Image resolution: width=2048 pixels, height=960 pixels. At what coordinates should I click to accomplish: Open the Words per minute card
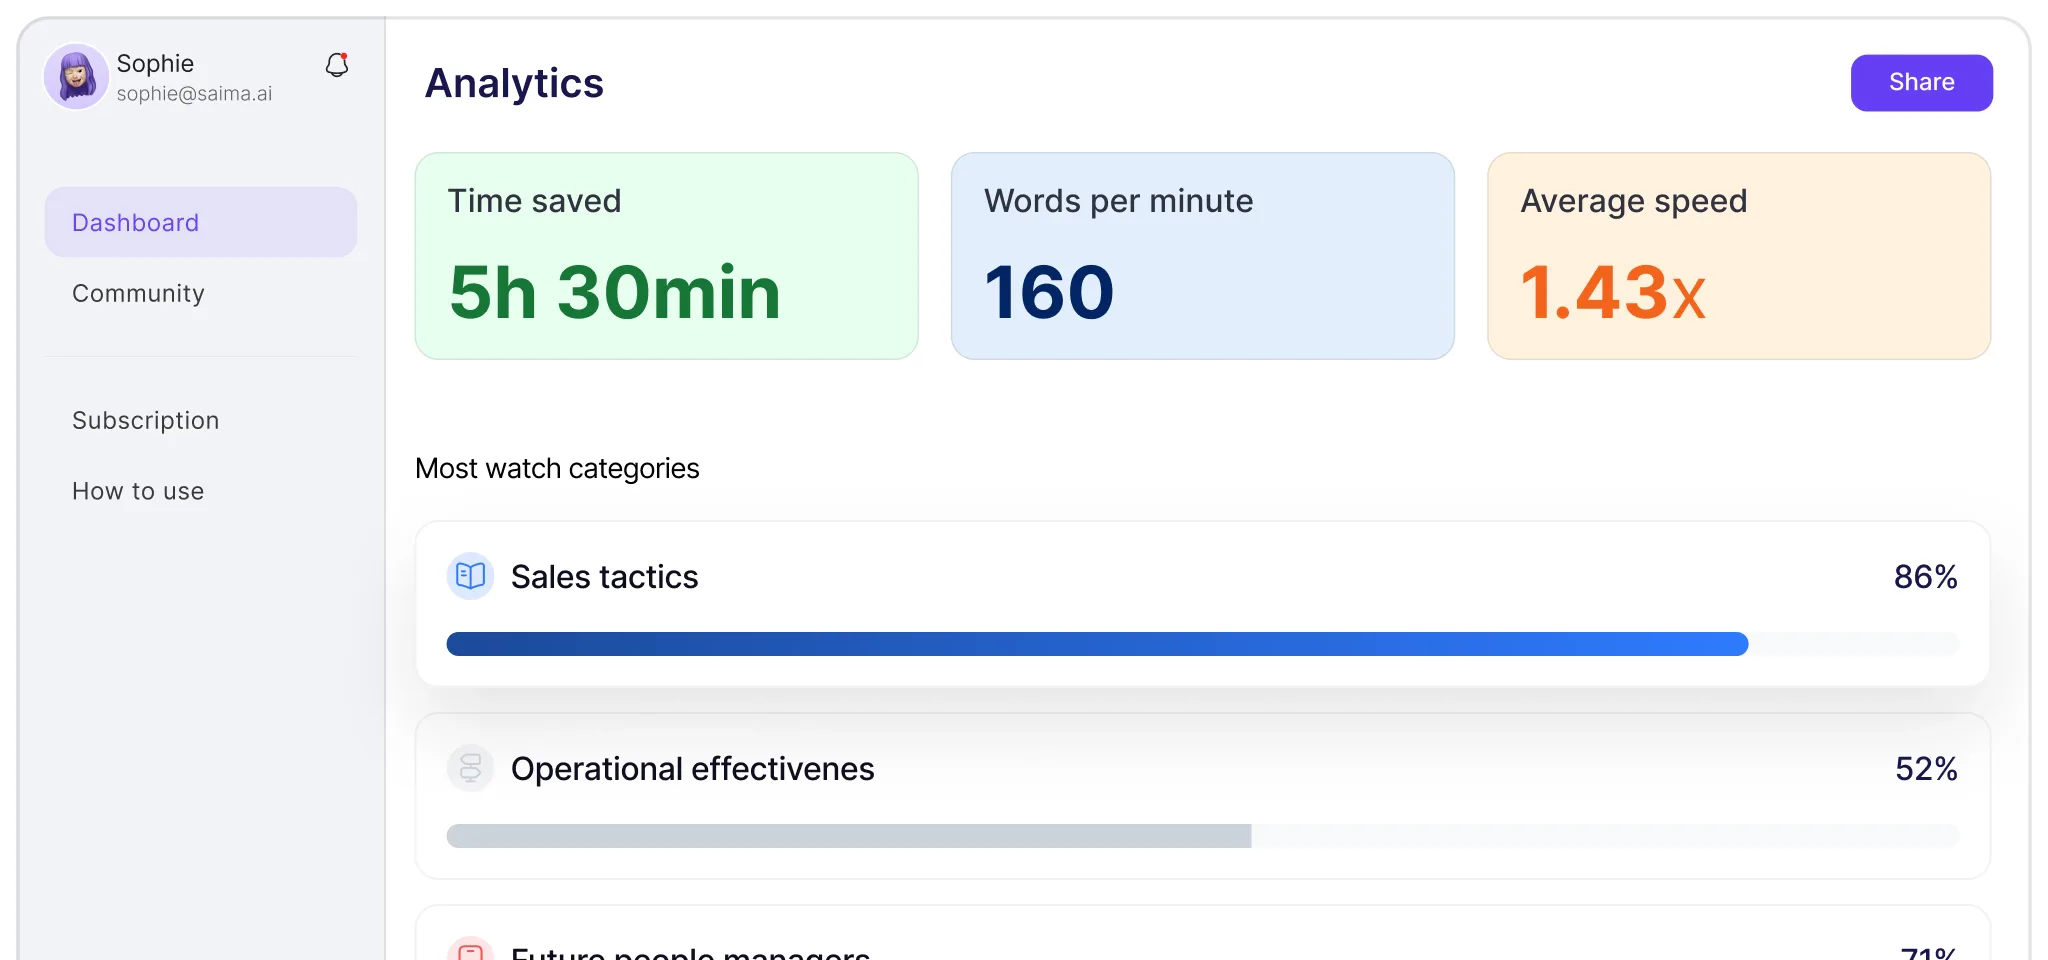[x=1203, y=256]
